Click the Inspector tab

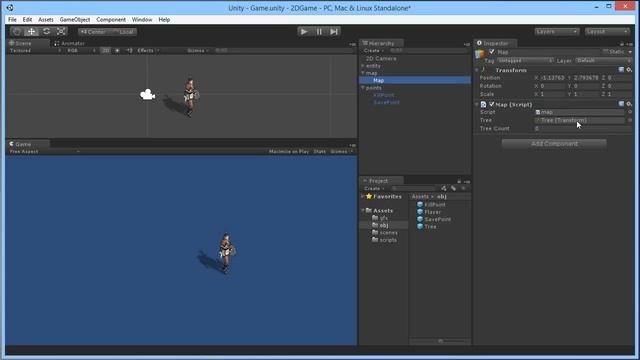click(x=496, y=43)
